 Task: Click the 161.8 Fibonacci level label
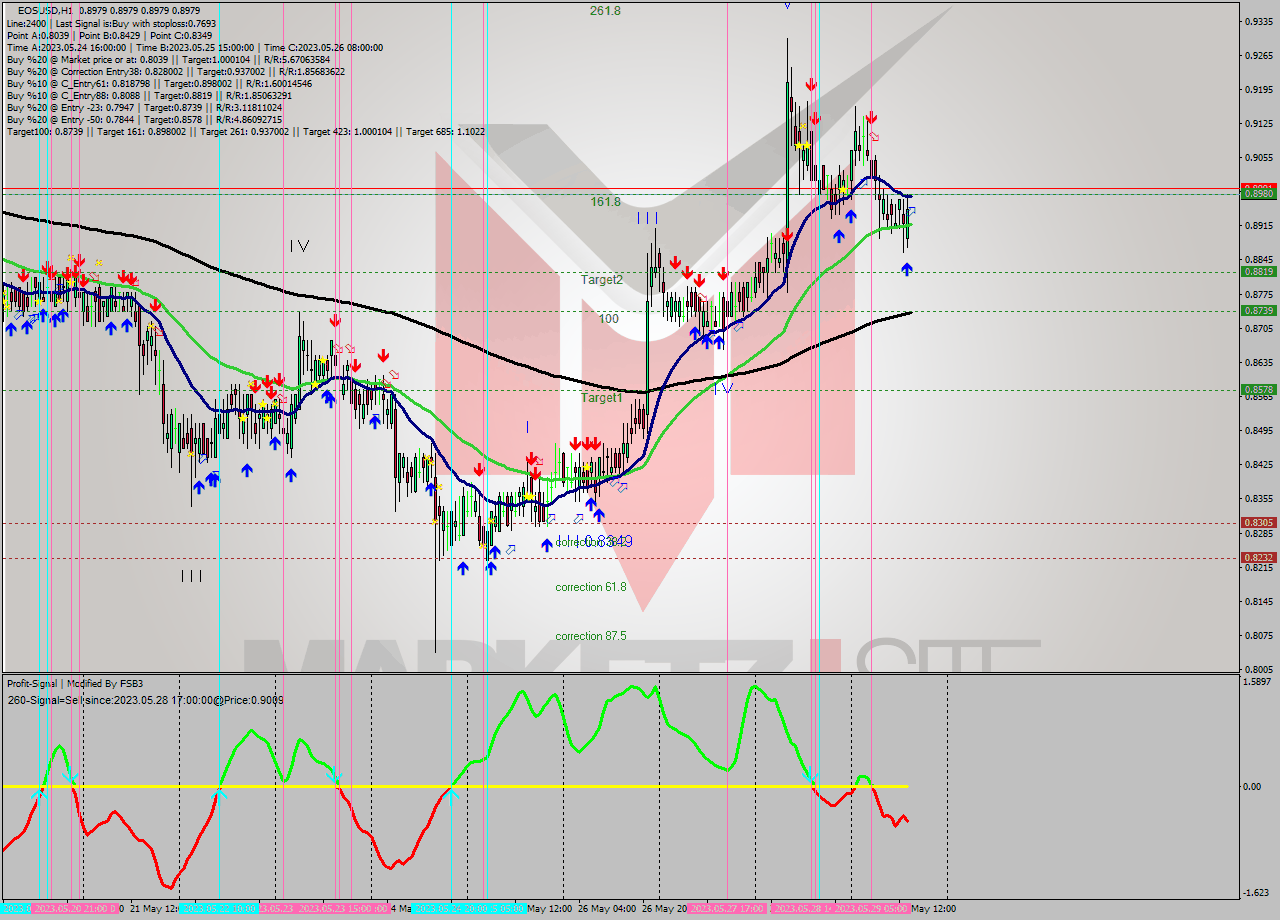coord(605,201)
